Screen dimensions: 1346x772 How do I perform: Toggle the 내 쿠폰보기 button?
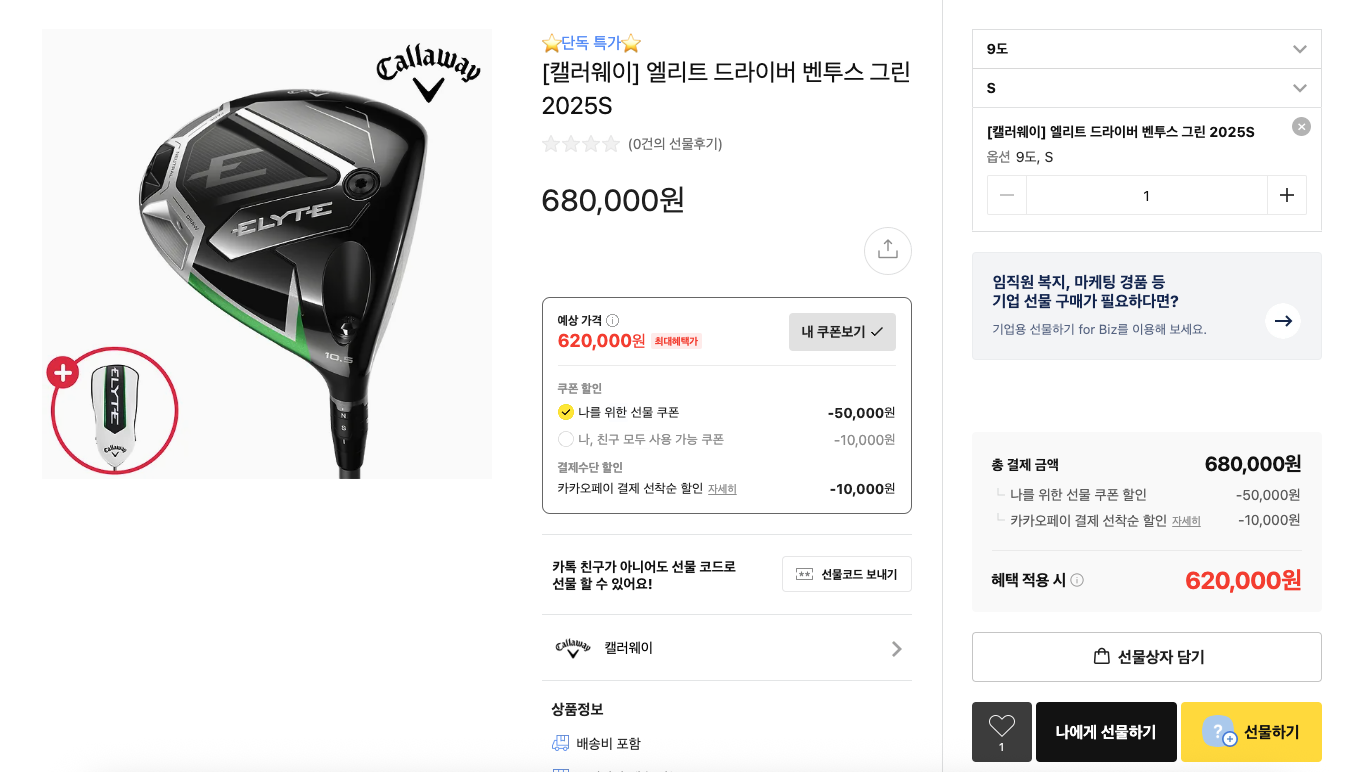pos(841,332)
